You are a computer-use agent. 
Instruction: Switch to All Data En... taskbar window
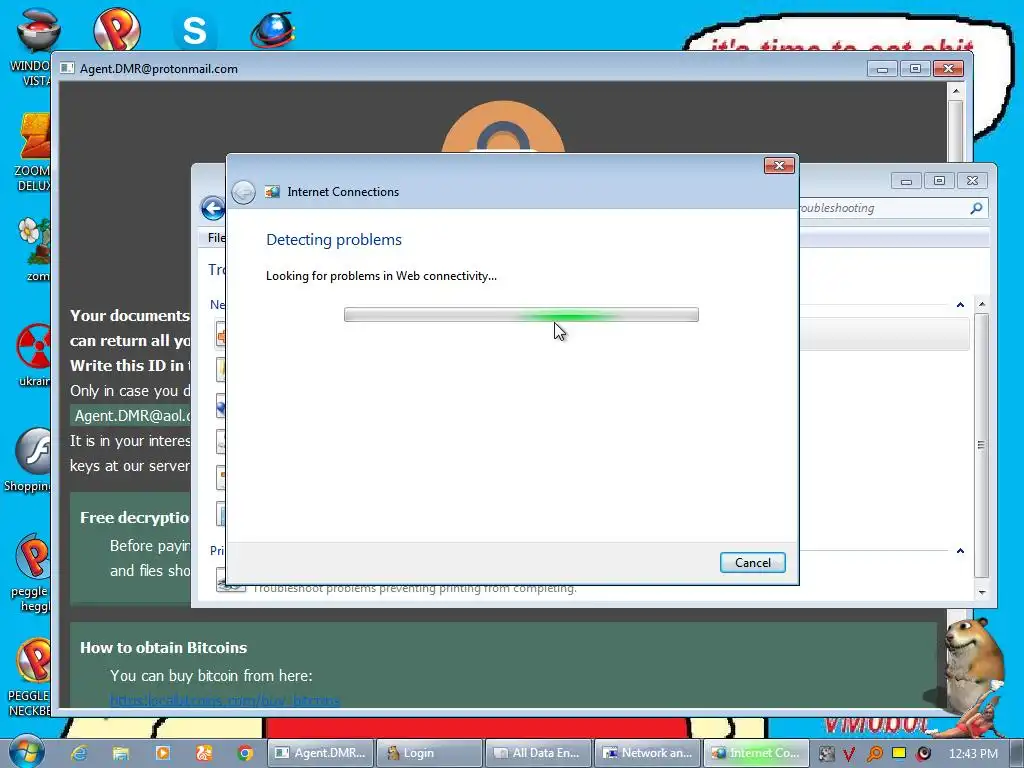(x=538, y=753)
